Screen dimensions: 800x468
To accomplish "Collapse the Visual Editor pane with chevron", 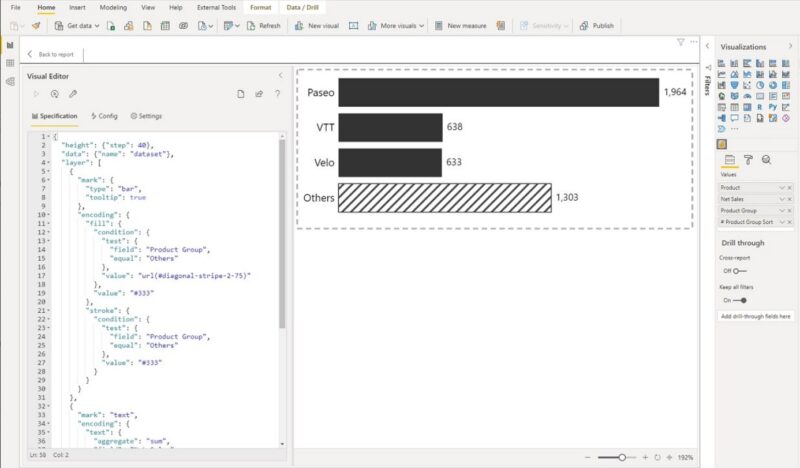I will (x=280, y=75).
